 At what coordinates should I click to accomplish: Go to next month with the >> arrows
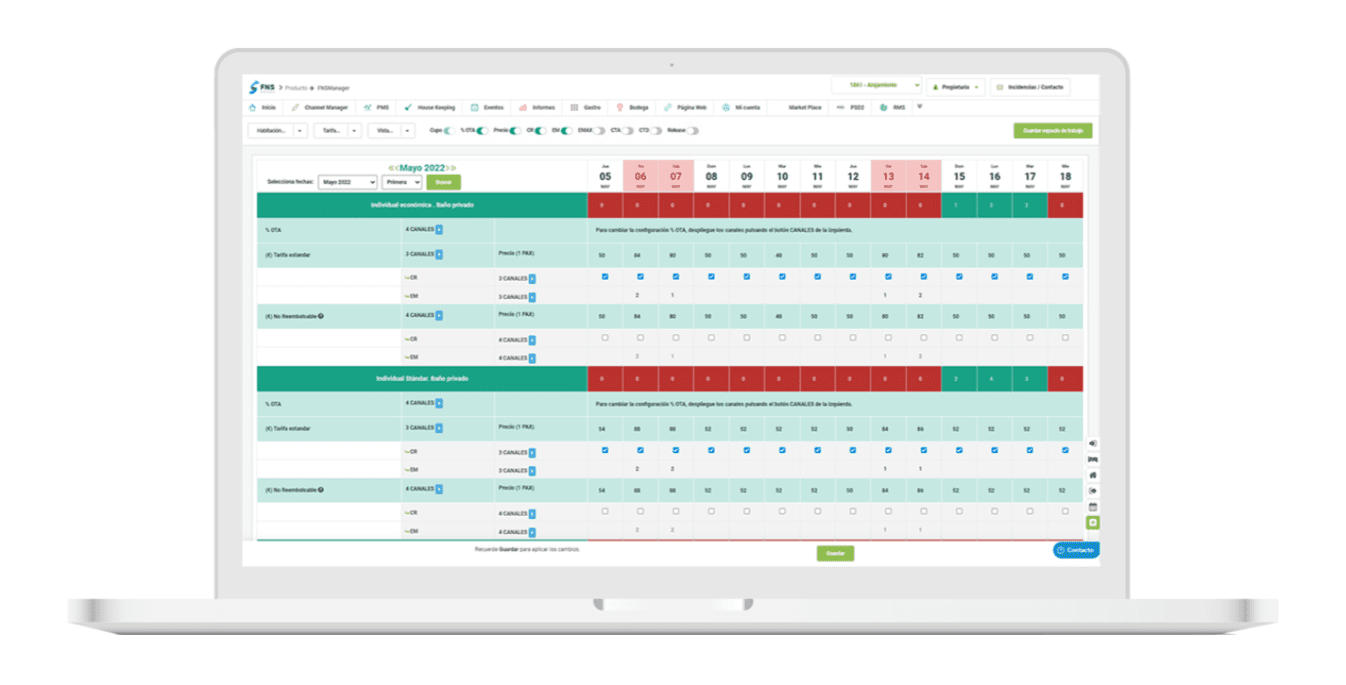(451, 167)
